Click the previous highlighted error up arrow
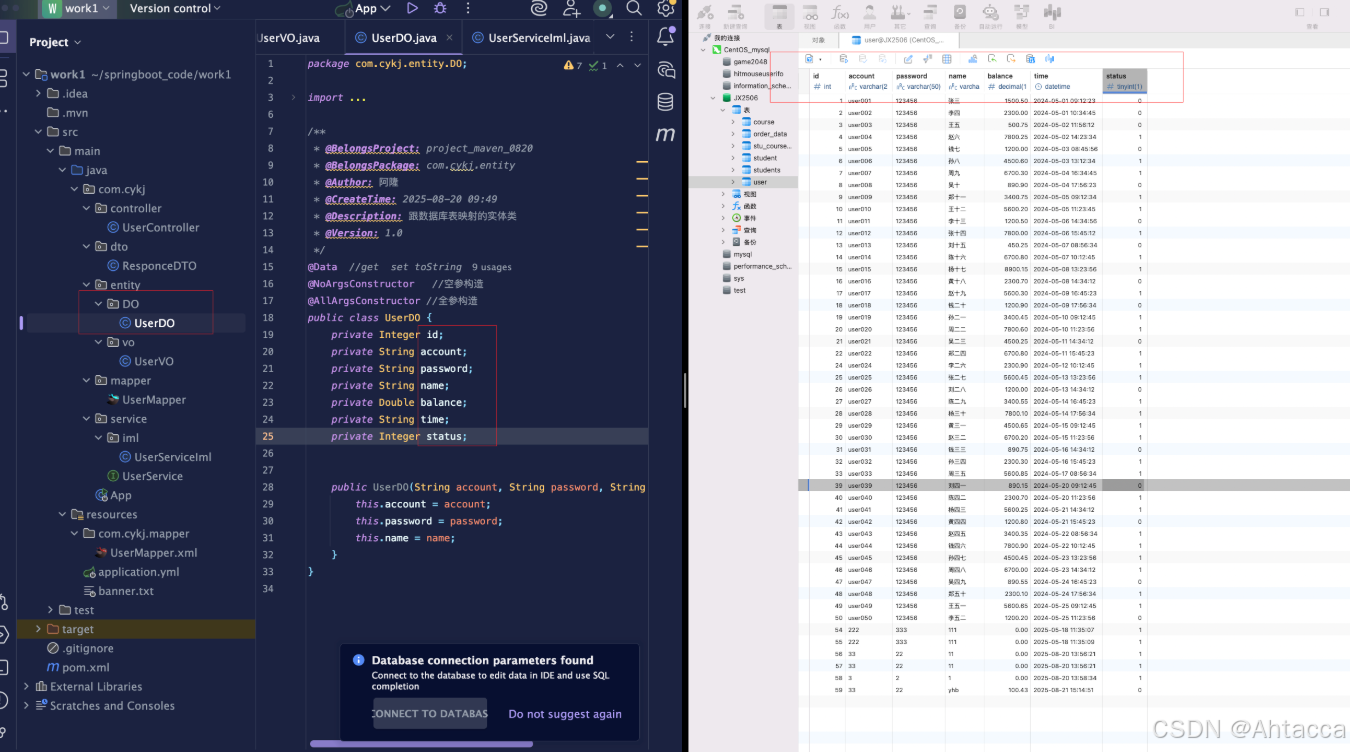 coord(619,66)
